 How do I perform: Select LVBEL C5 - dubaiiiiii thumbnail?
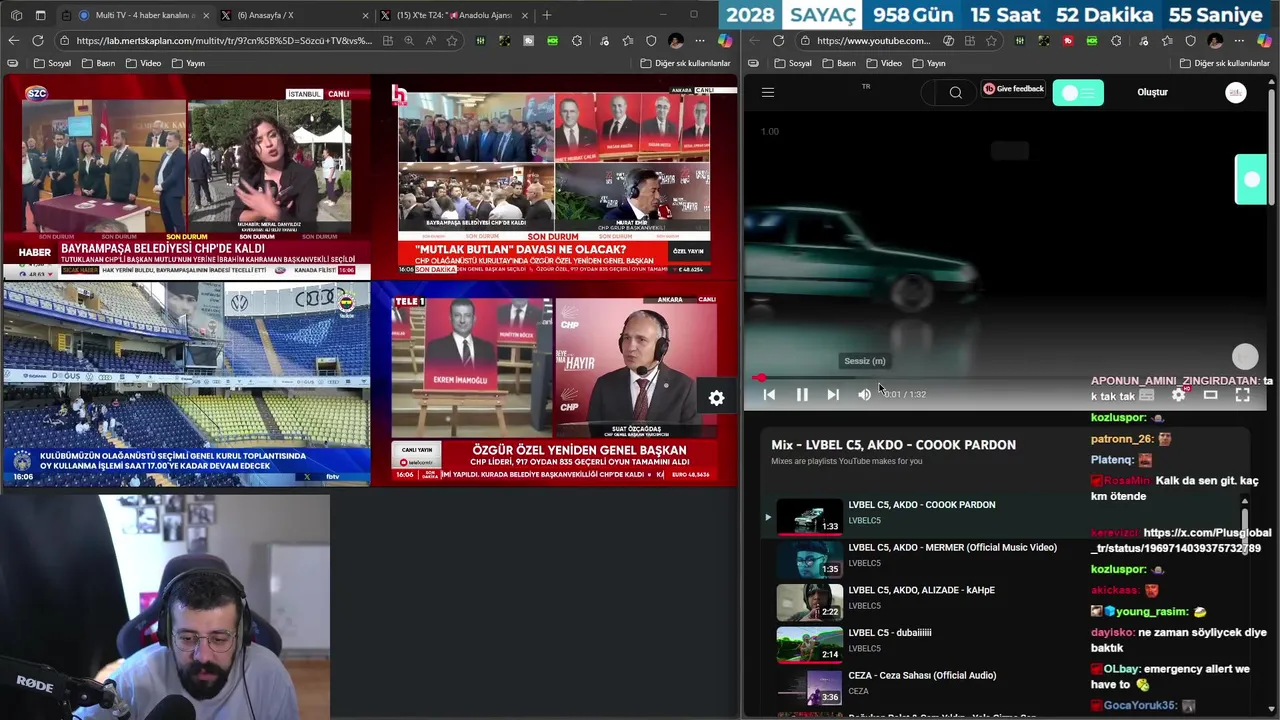click(809, 644)
